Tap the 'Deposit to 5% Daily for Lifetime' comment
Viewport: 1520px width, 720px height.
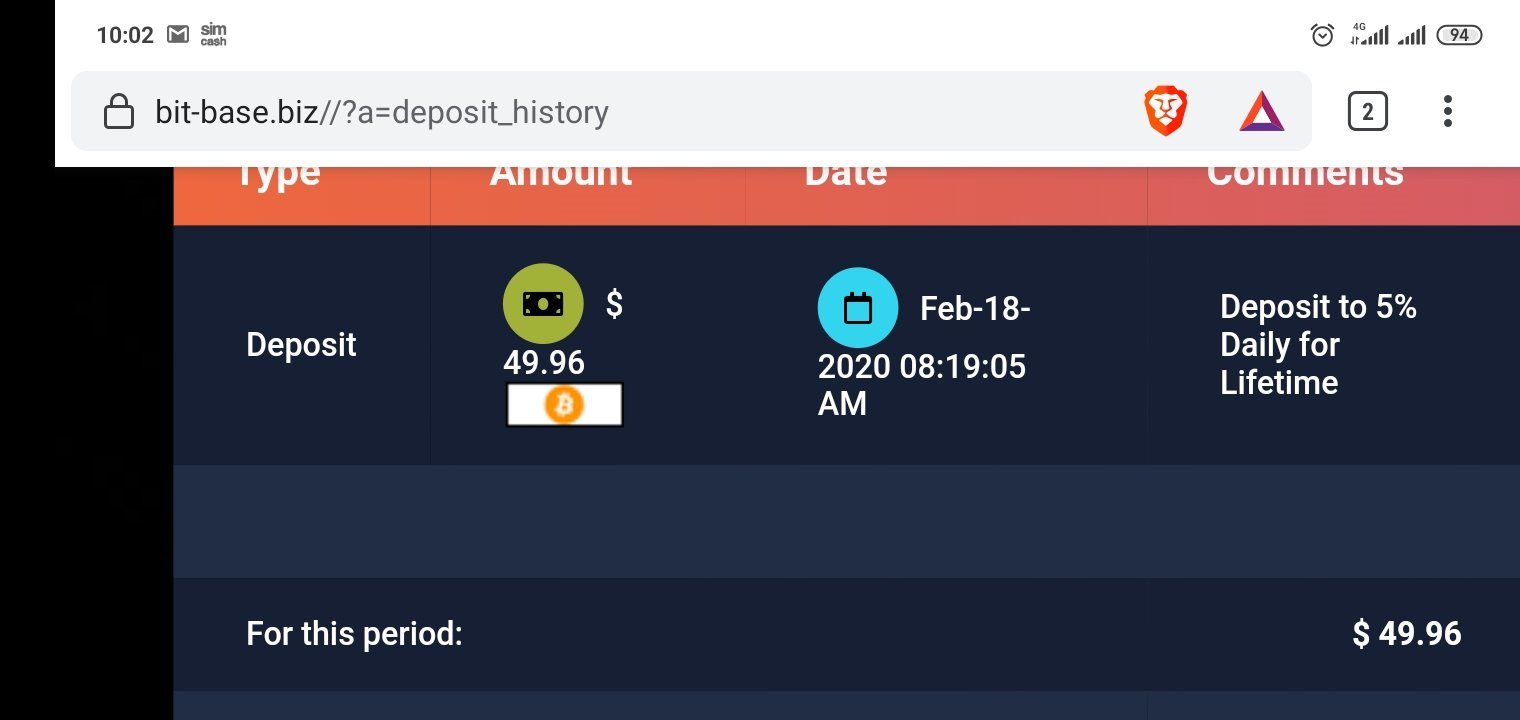pyautogui.click(x=1318, y=345)
